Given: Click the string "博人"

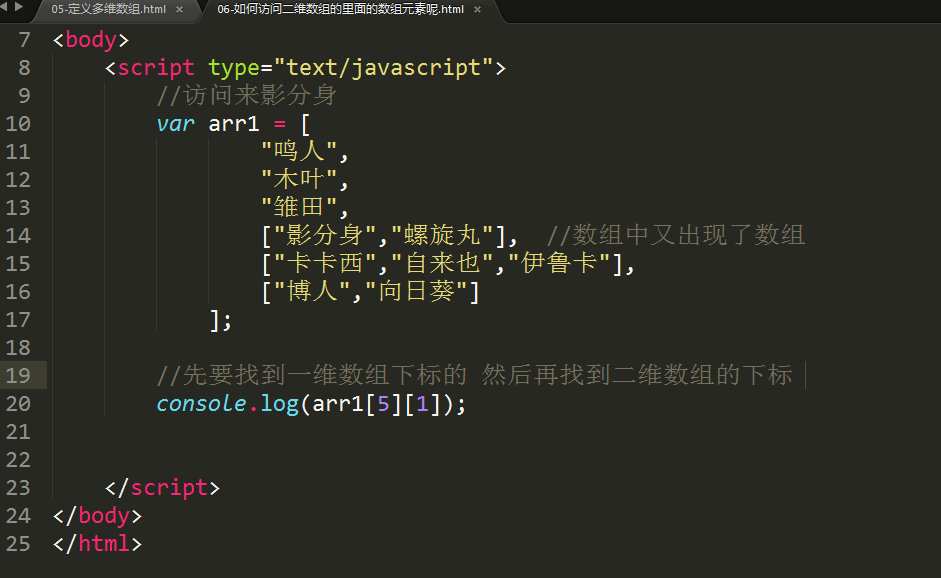Looking at the screenshot, I should click(x=312, y=291).
